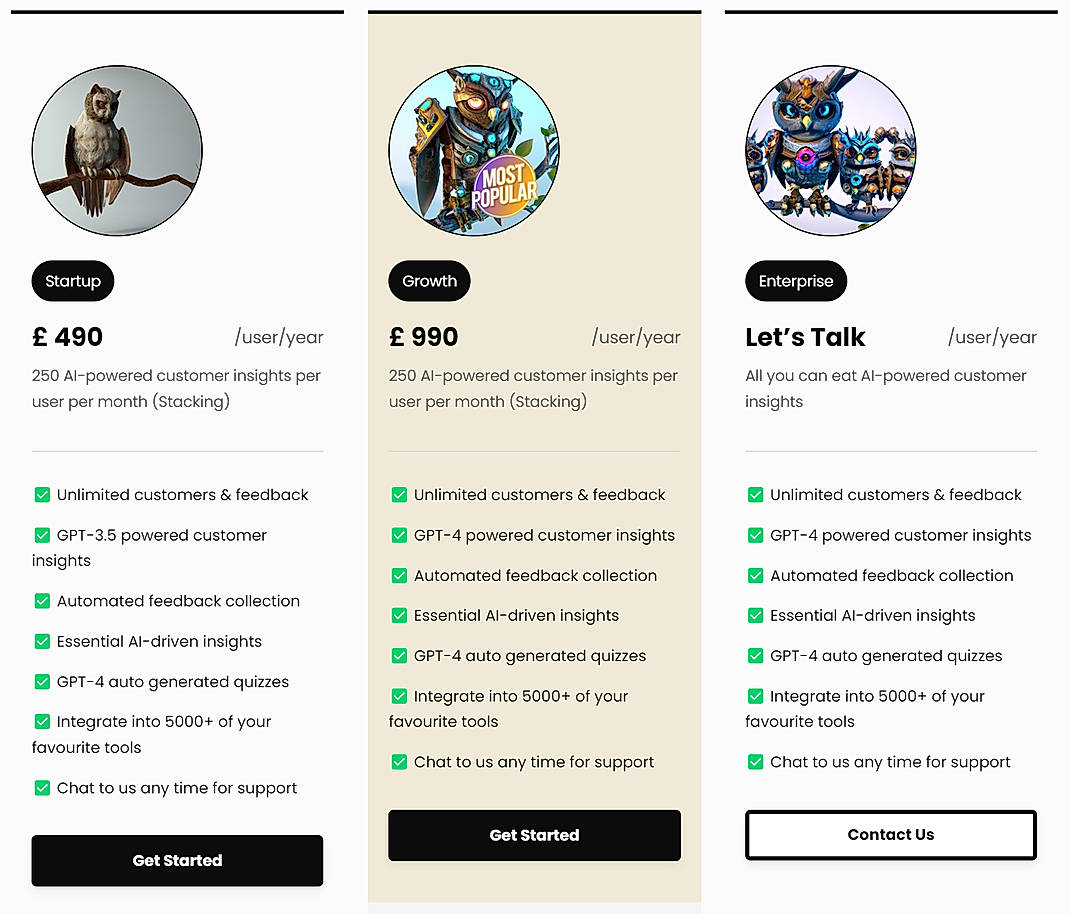Viewport: 1070px width, 914px height.
Task: Click the Growth plan armored owl image
Action: 473,150
